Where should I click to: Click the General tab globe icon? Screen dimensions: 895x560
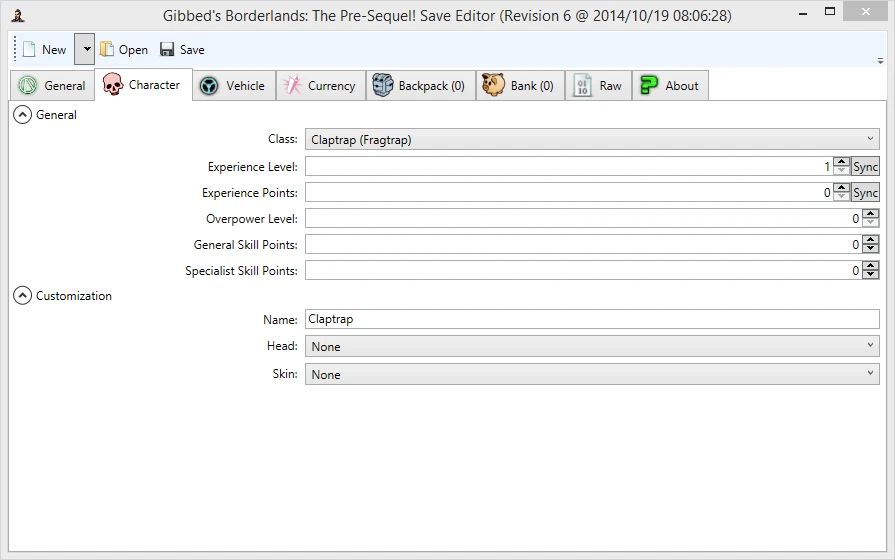coord(27,86)
